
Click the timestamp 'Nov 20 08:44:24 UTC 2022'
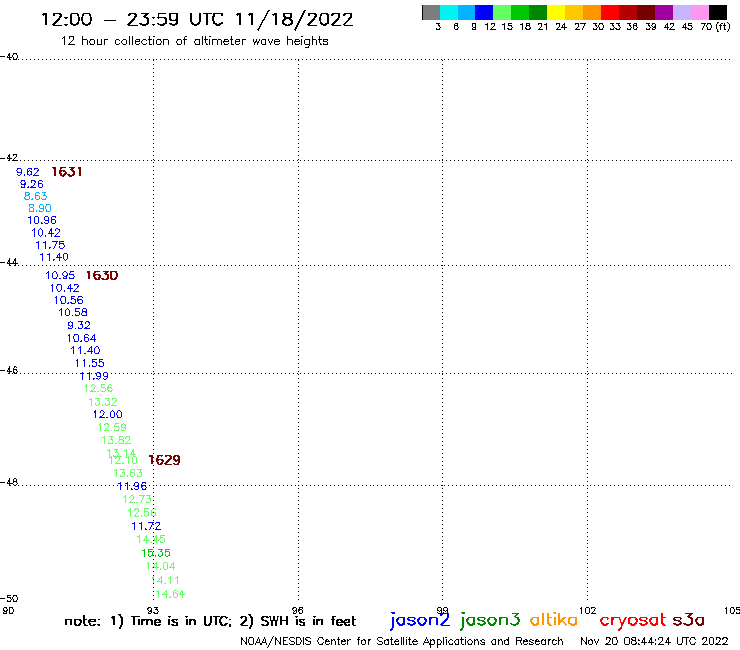pyautogui.click(x=654, y=641)
